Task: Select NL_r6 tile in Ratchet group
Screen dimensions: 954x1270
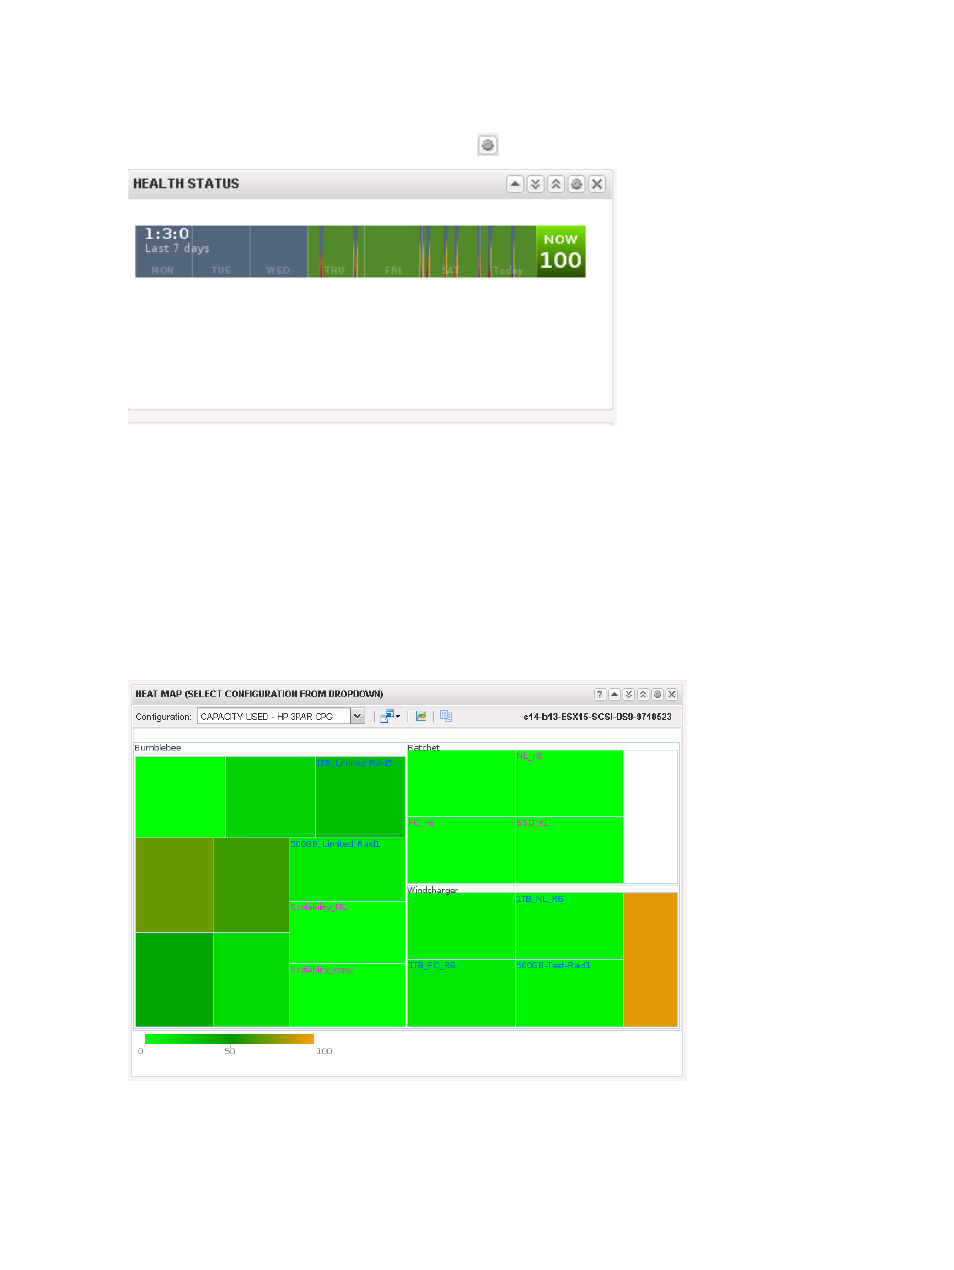Action: (569, 783)
